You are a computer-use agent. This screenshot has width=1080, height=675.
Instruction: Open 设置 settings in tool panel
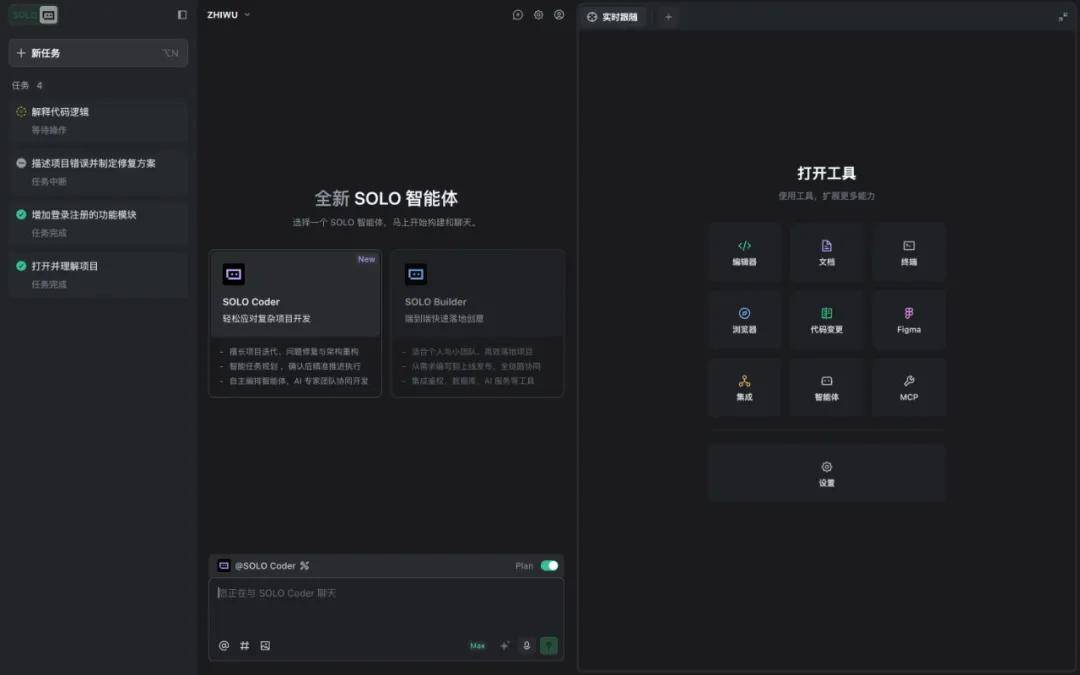click(827, 473)
